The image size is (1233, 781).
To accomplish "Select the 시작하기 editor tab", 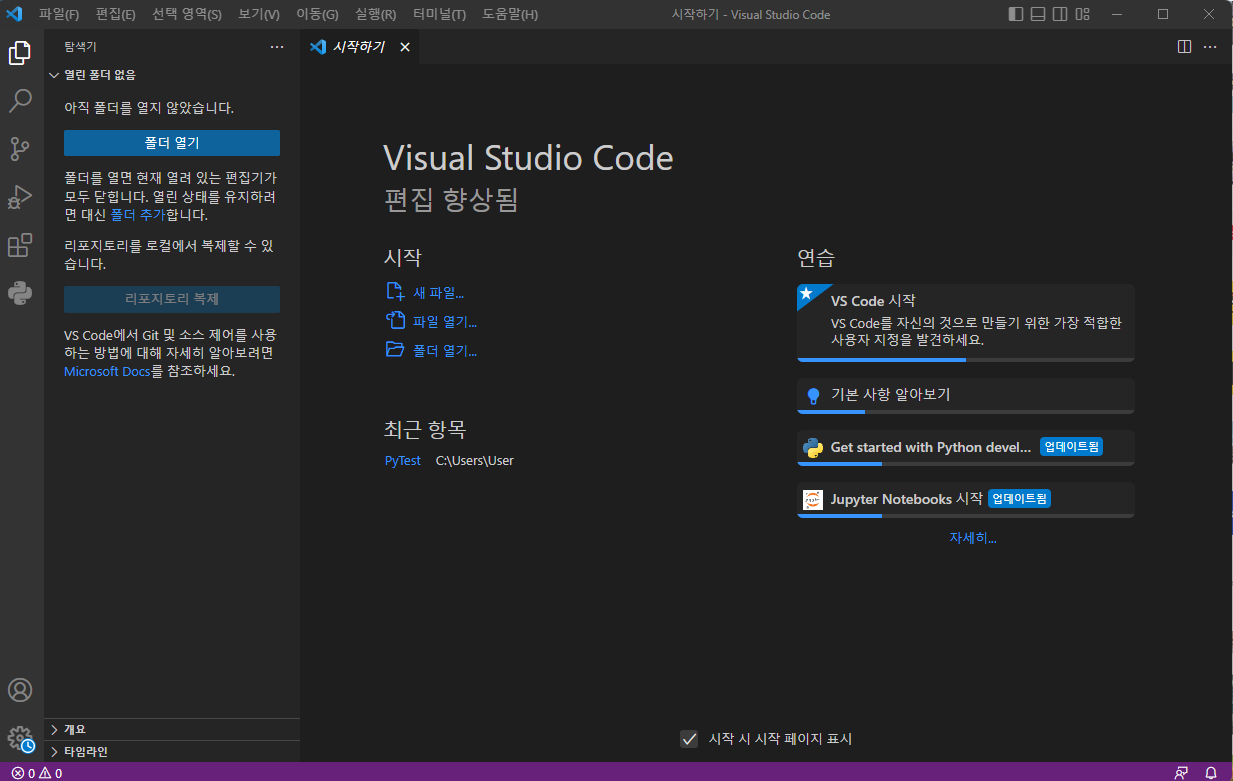I will pos(360,47).
